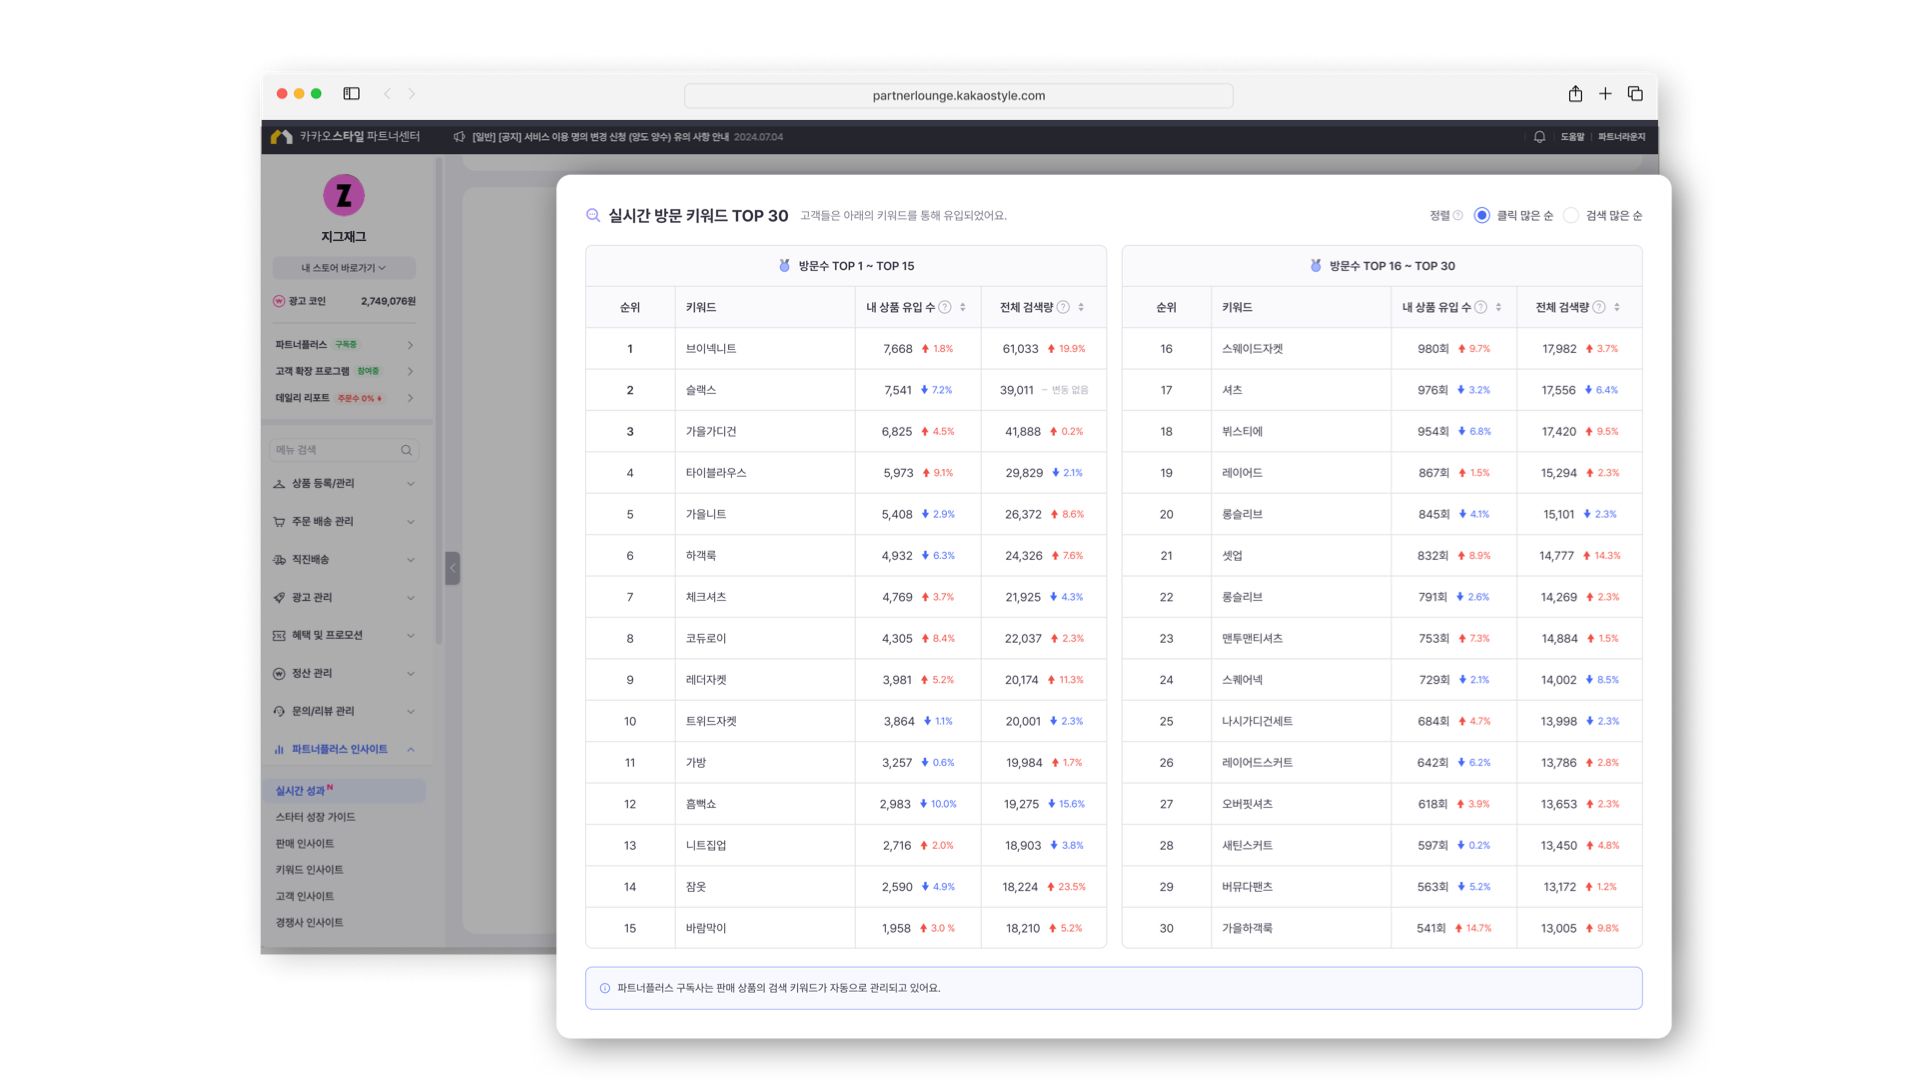The image size is (1920, 1080).
Task: Click the Z store avatar icon
Action: [x=344, y=195]
